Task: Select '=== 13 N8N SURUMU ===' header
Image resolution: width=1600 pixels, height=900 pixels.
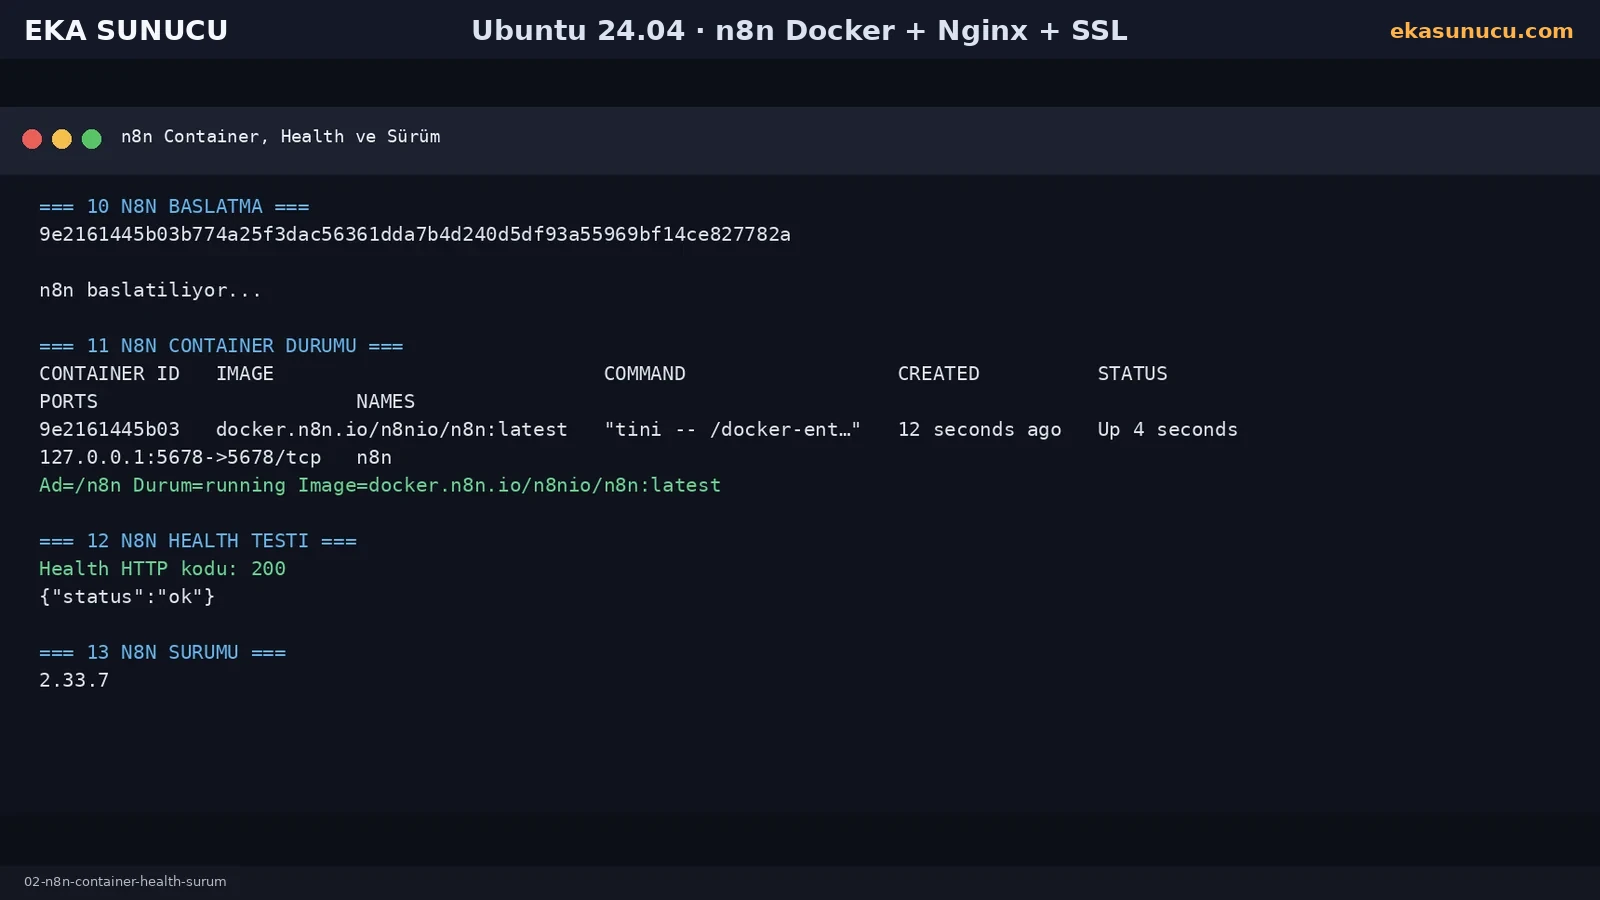Action: [162, 652]
